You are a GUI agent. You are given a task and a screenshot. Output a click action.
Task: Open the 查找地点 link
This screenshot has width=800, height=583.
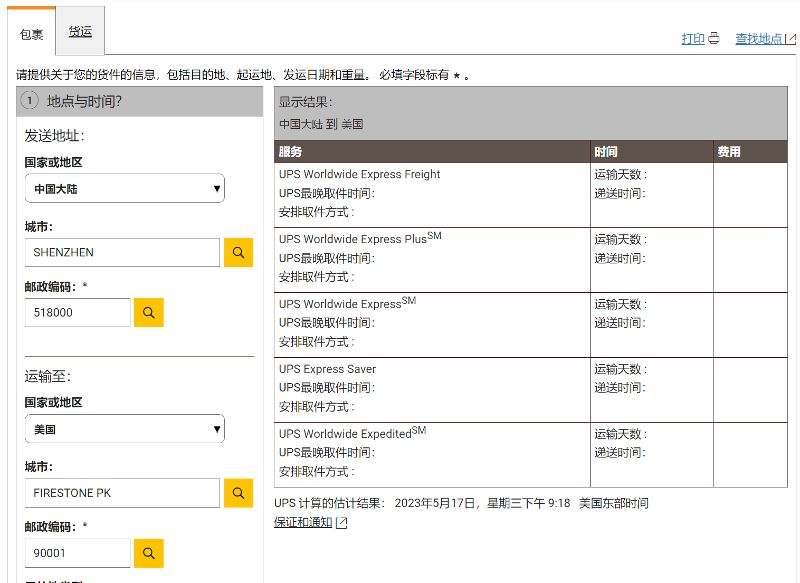[x=759, y=38]
